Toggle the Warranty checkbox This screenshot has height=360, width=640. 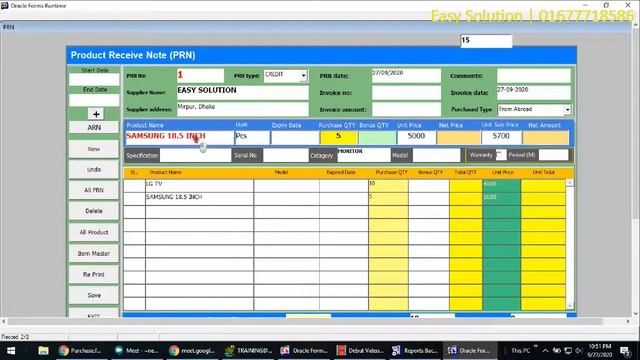point(500,155)
